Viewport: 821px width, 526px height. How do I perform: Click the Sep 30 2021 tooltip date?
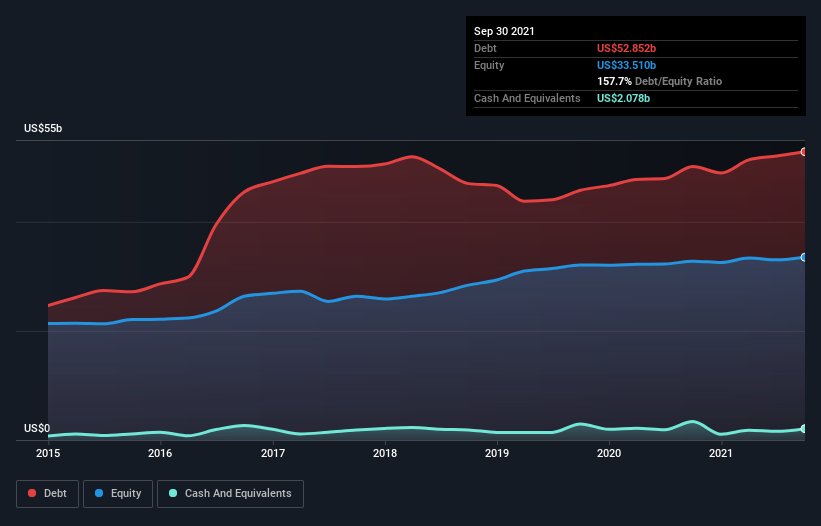click(x=504, y=31)
